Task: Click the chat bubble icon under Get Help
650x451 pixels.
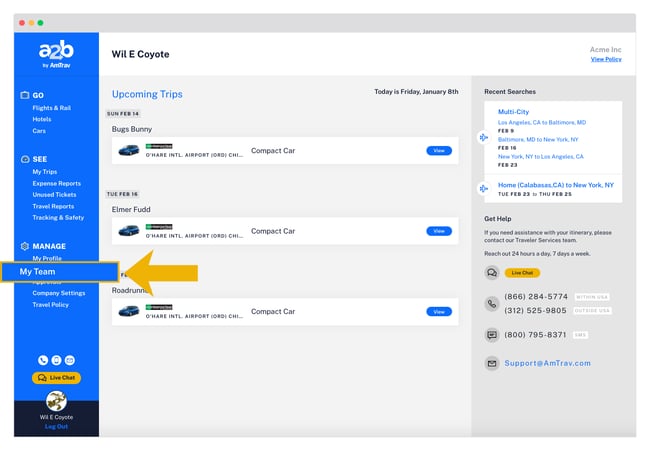Action: [492, 273]
